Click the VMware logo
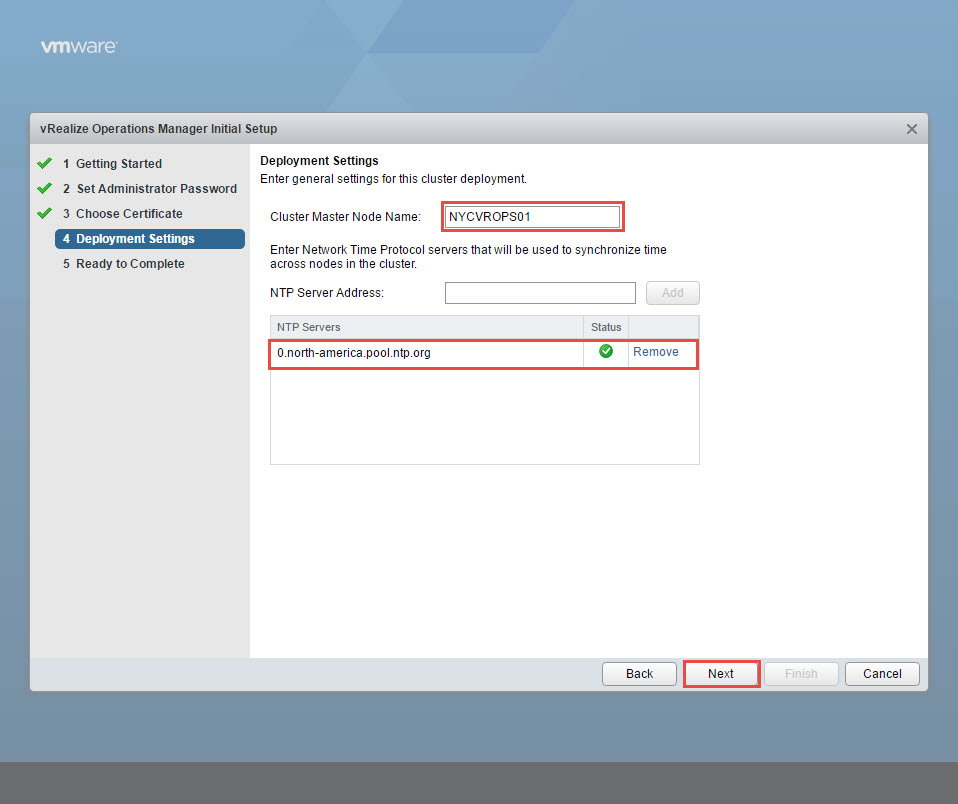The image size is (958, 804). (x=79, y=46)
